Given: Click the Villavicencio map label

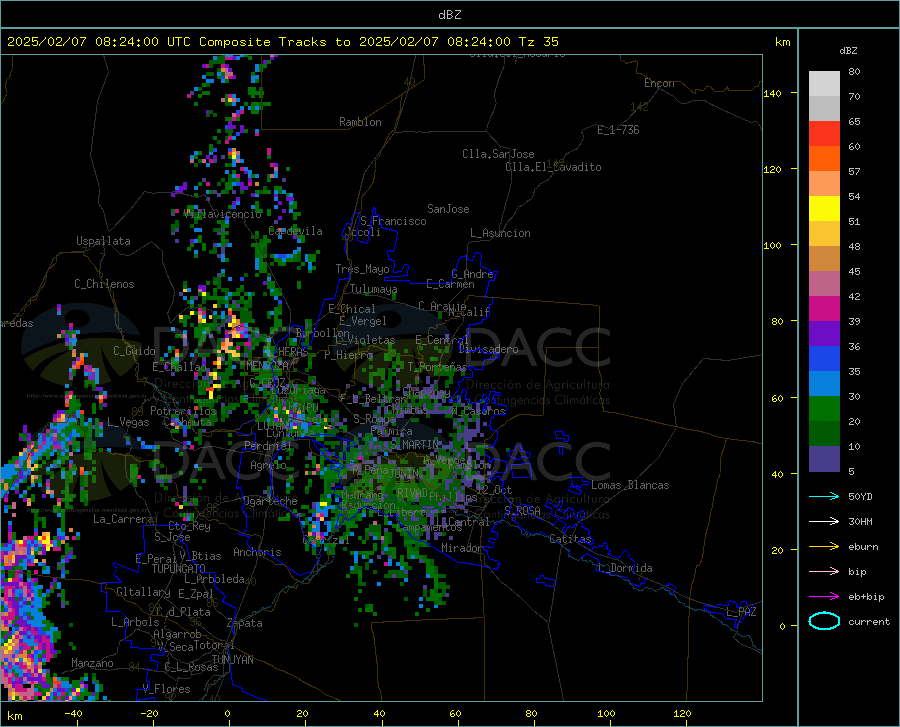Looking at the screenshot, I should pos(223,214).
